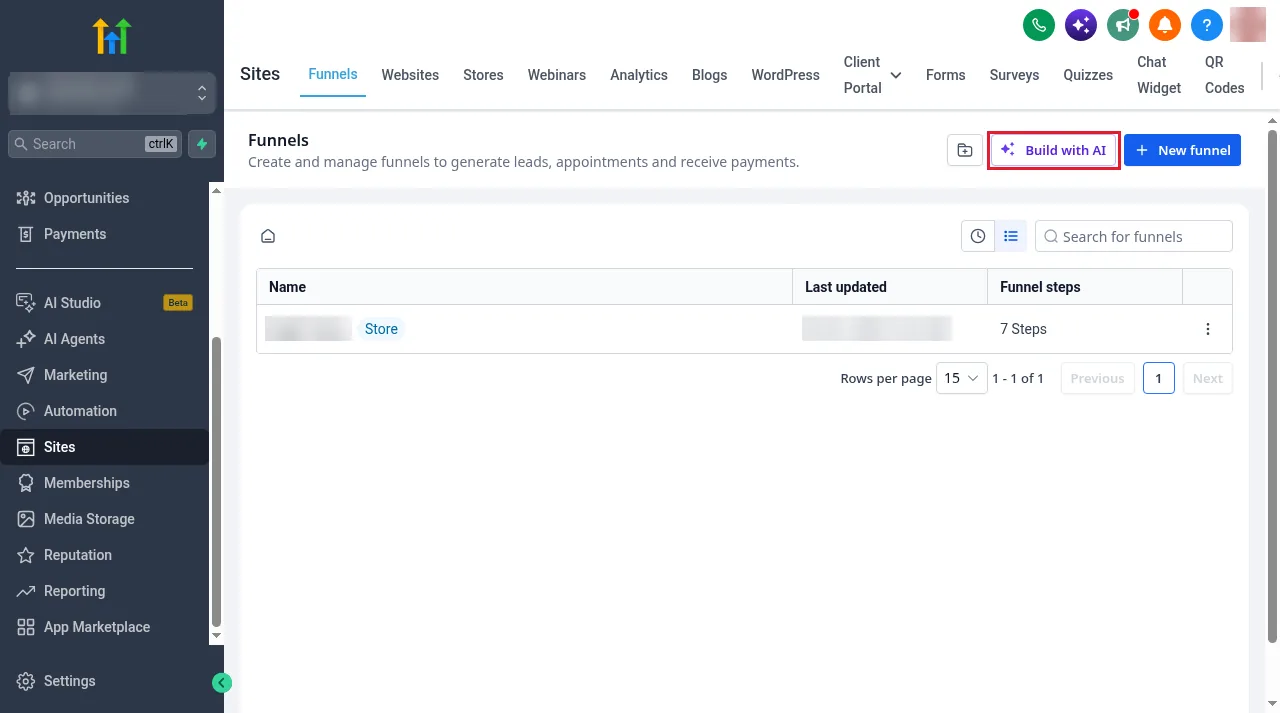The image size is (1280, 713).
Task: Open the orange notifications bell
Action: click(x=1165, y=24)
